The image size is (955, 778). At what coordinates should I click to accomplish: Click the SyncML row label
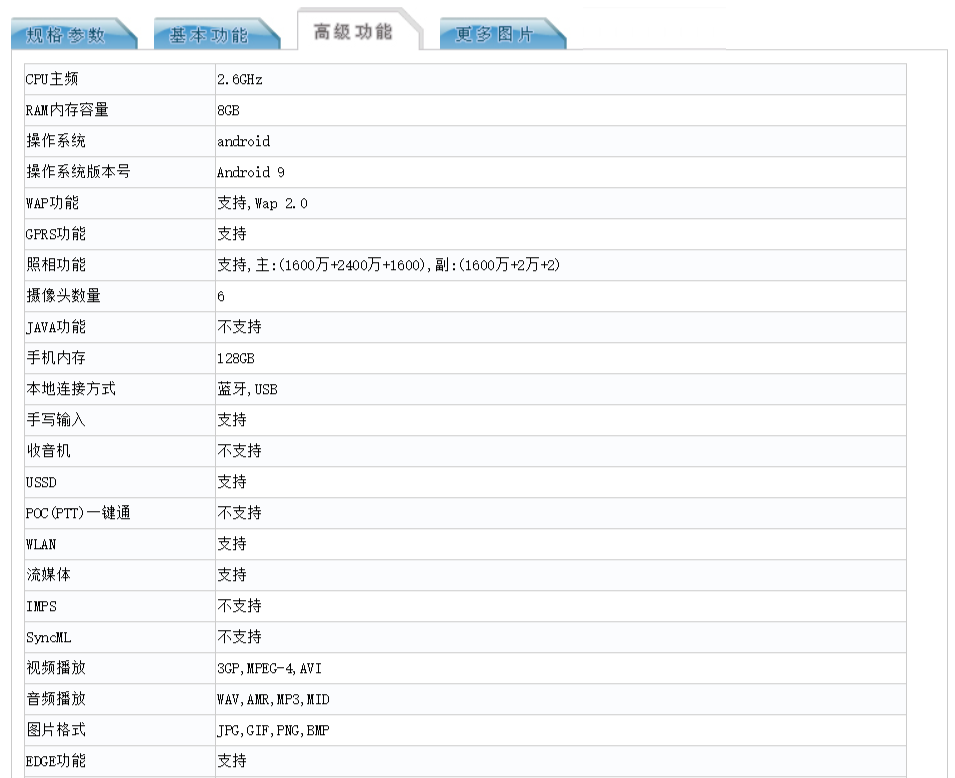(49, 637)
